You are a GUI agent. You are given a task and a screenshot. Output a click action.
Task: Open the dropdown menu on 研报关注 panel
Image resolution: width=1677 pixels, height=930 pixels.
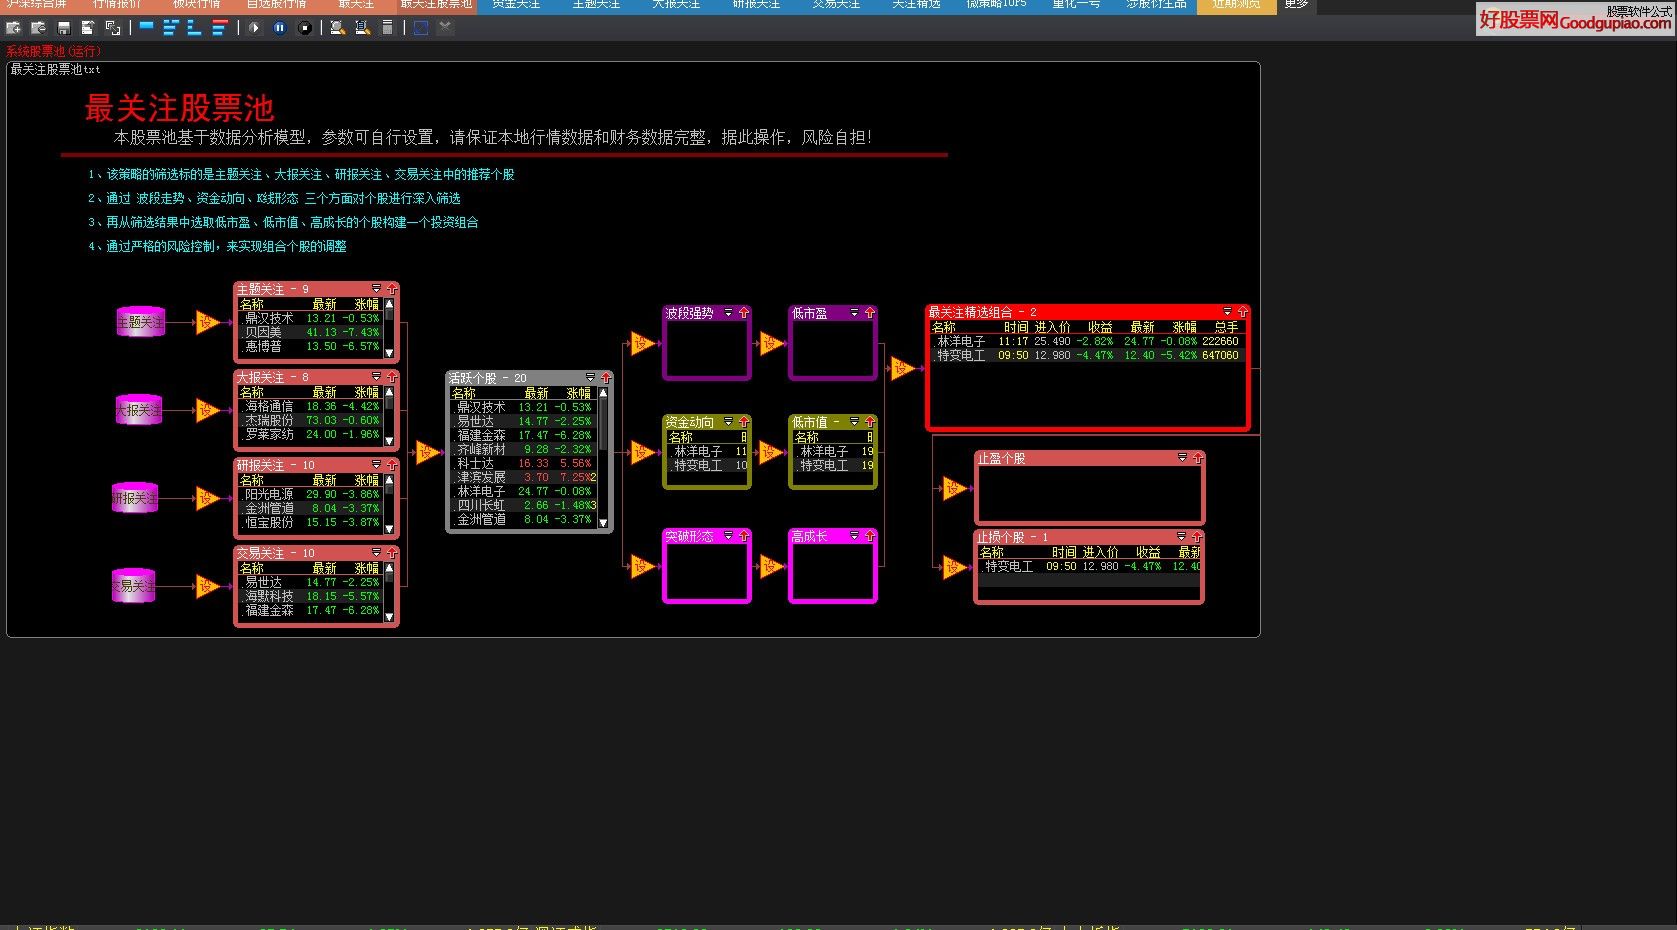376,465
